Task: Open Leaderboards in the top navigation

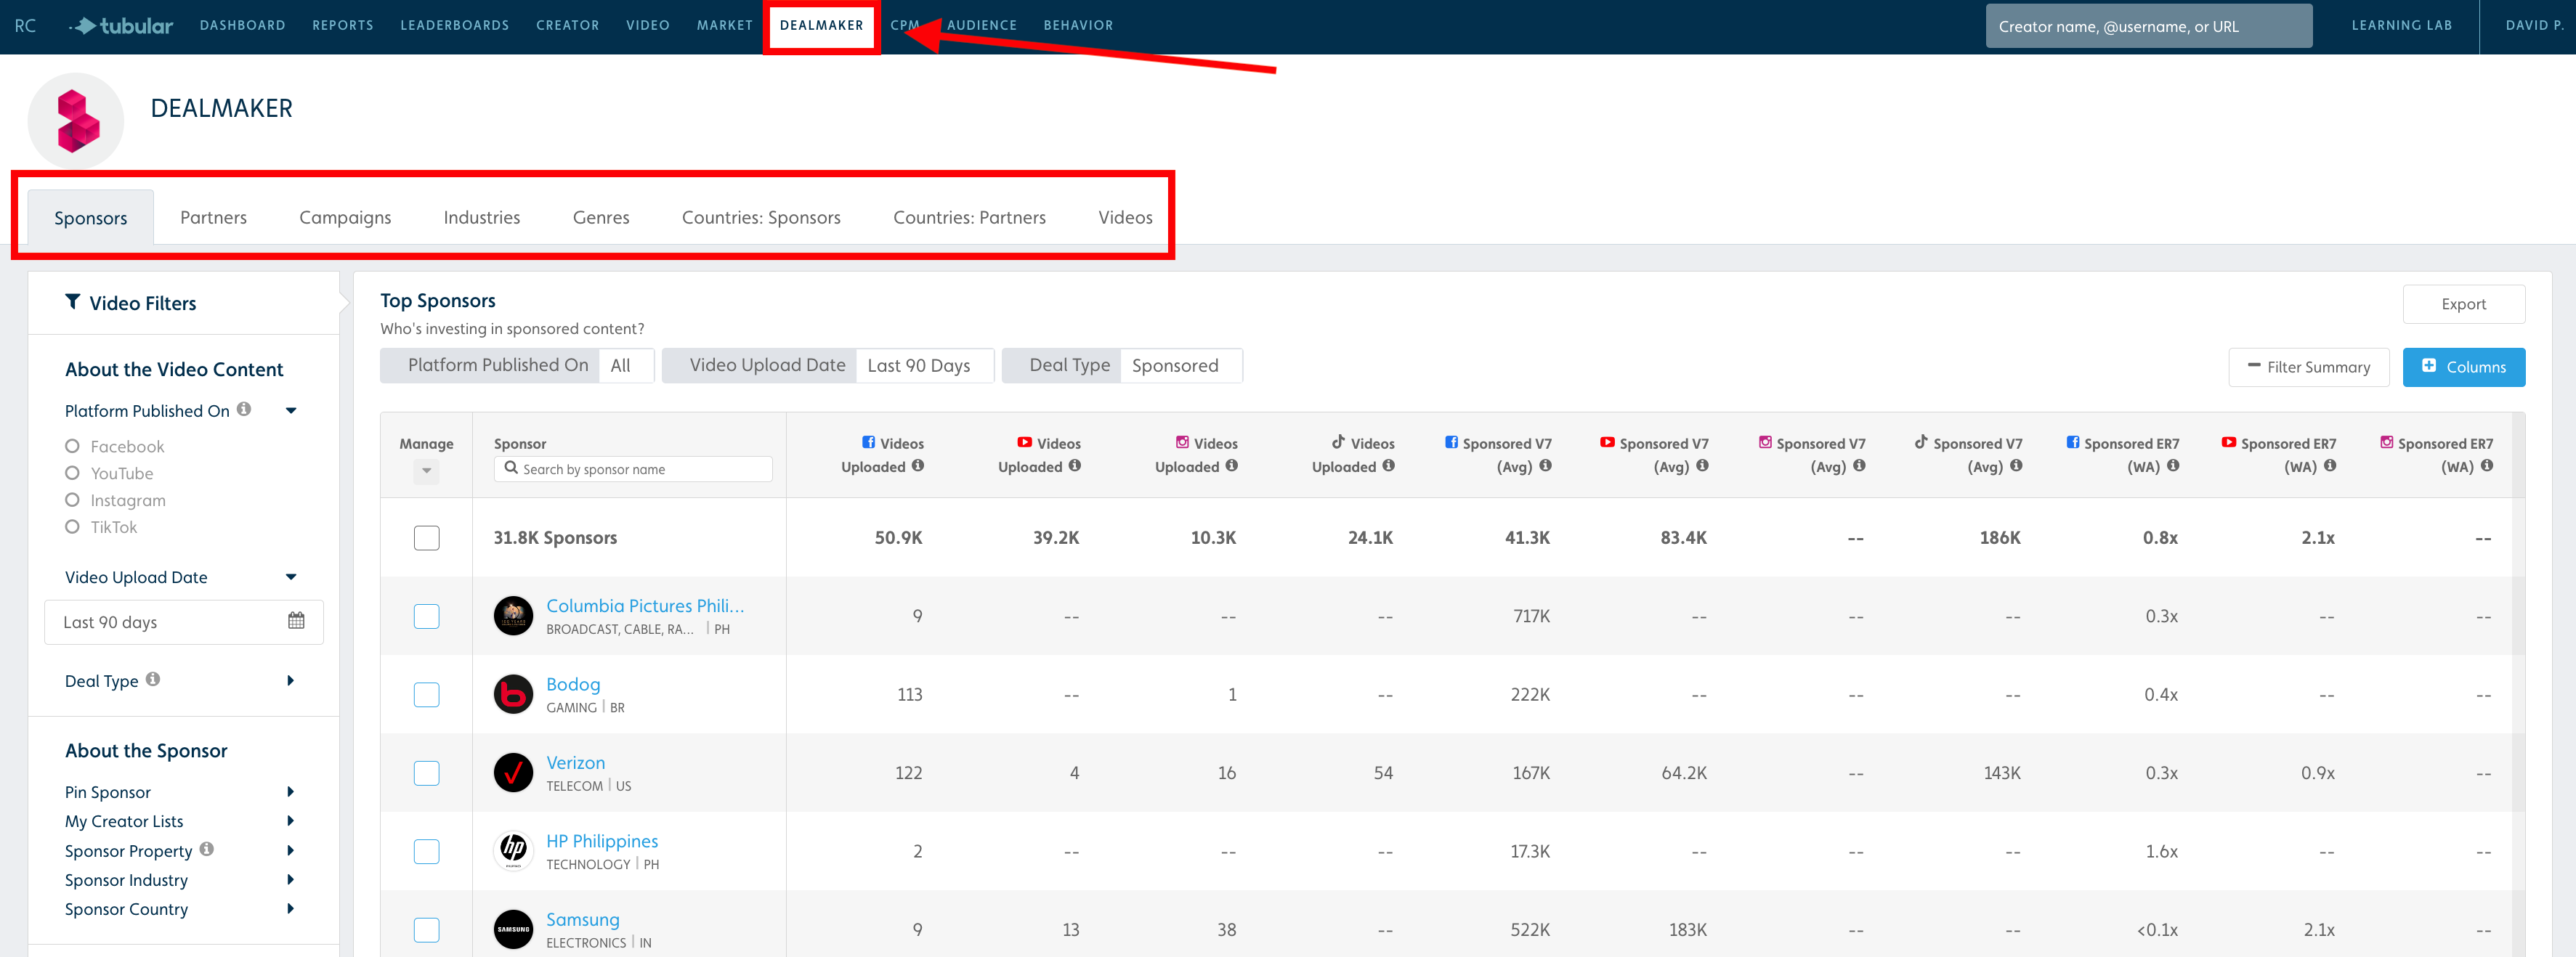Action: point(454,26)
